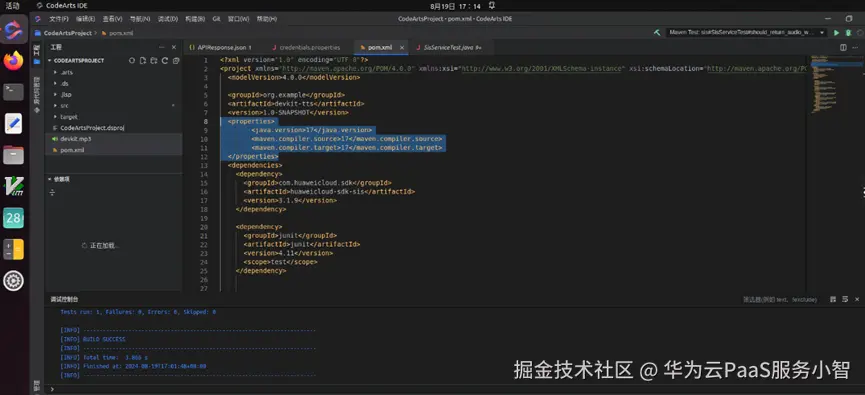Click the debug console filter field
Image resolution: width=865 pixels, height=395 pixels.
point(780,300)
